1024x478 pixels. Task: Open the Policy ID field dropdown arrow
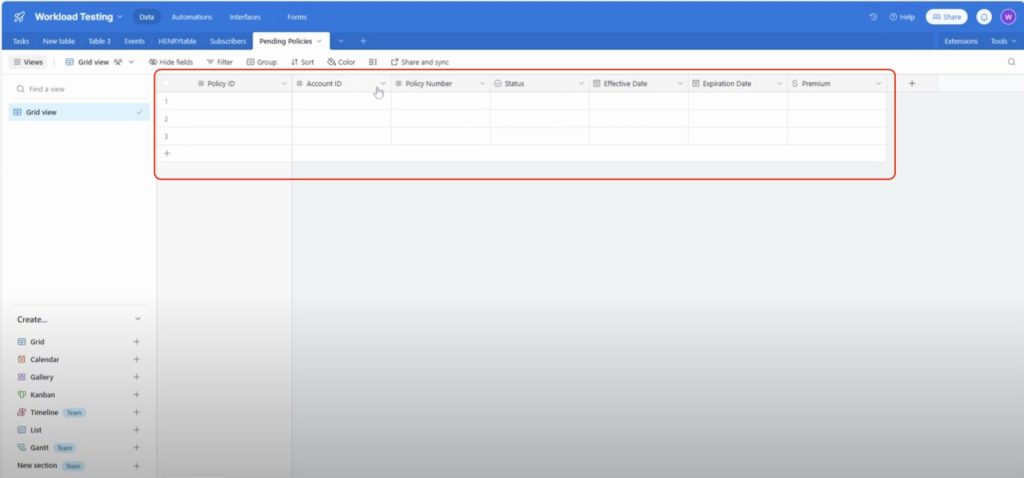[283, 84]
